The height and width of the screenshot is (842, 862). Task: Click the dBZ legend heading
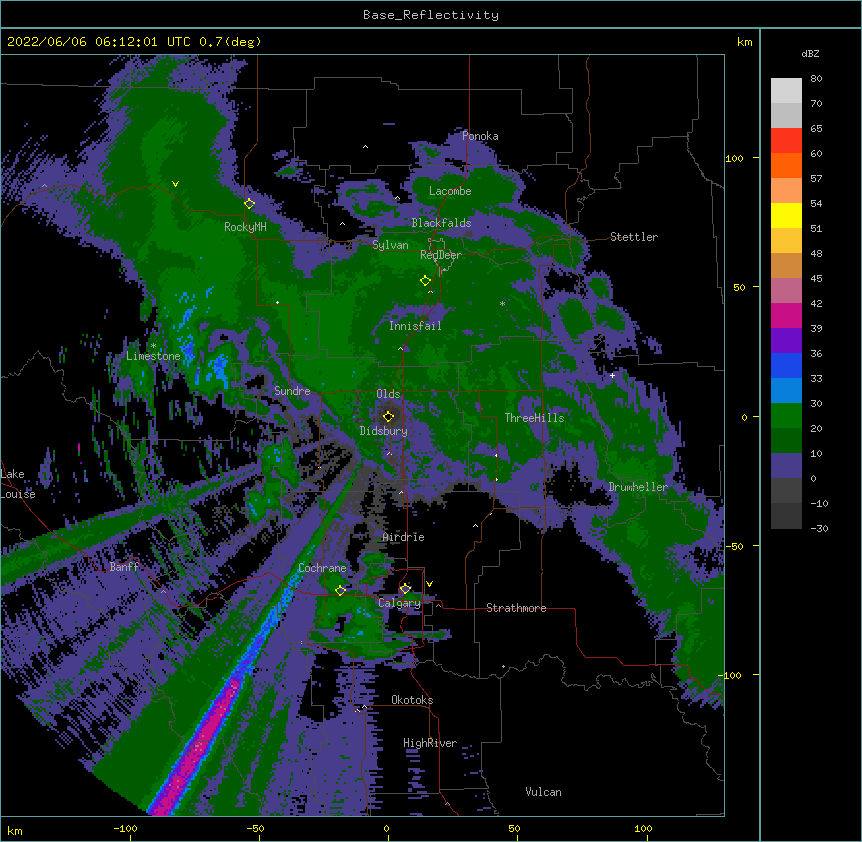(810, 54)
